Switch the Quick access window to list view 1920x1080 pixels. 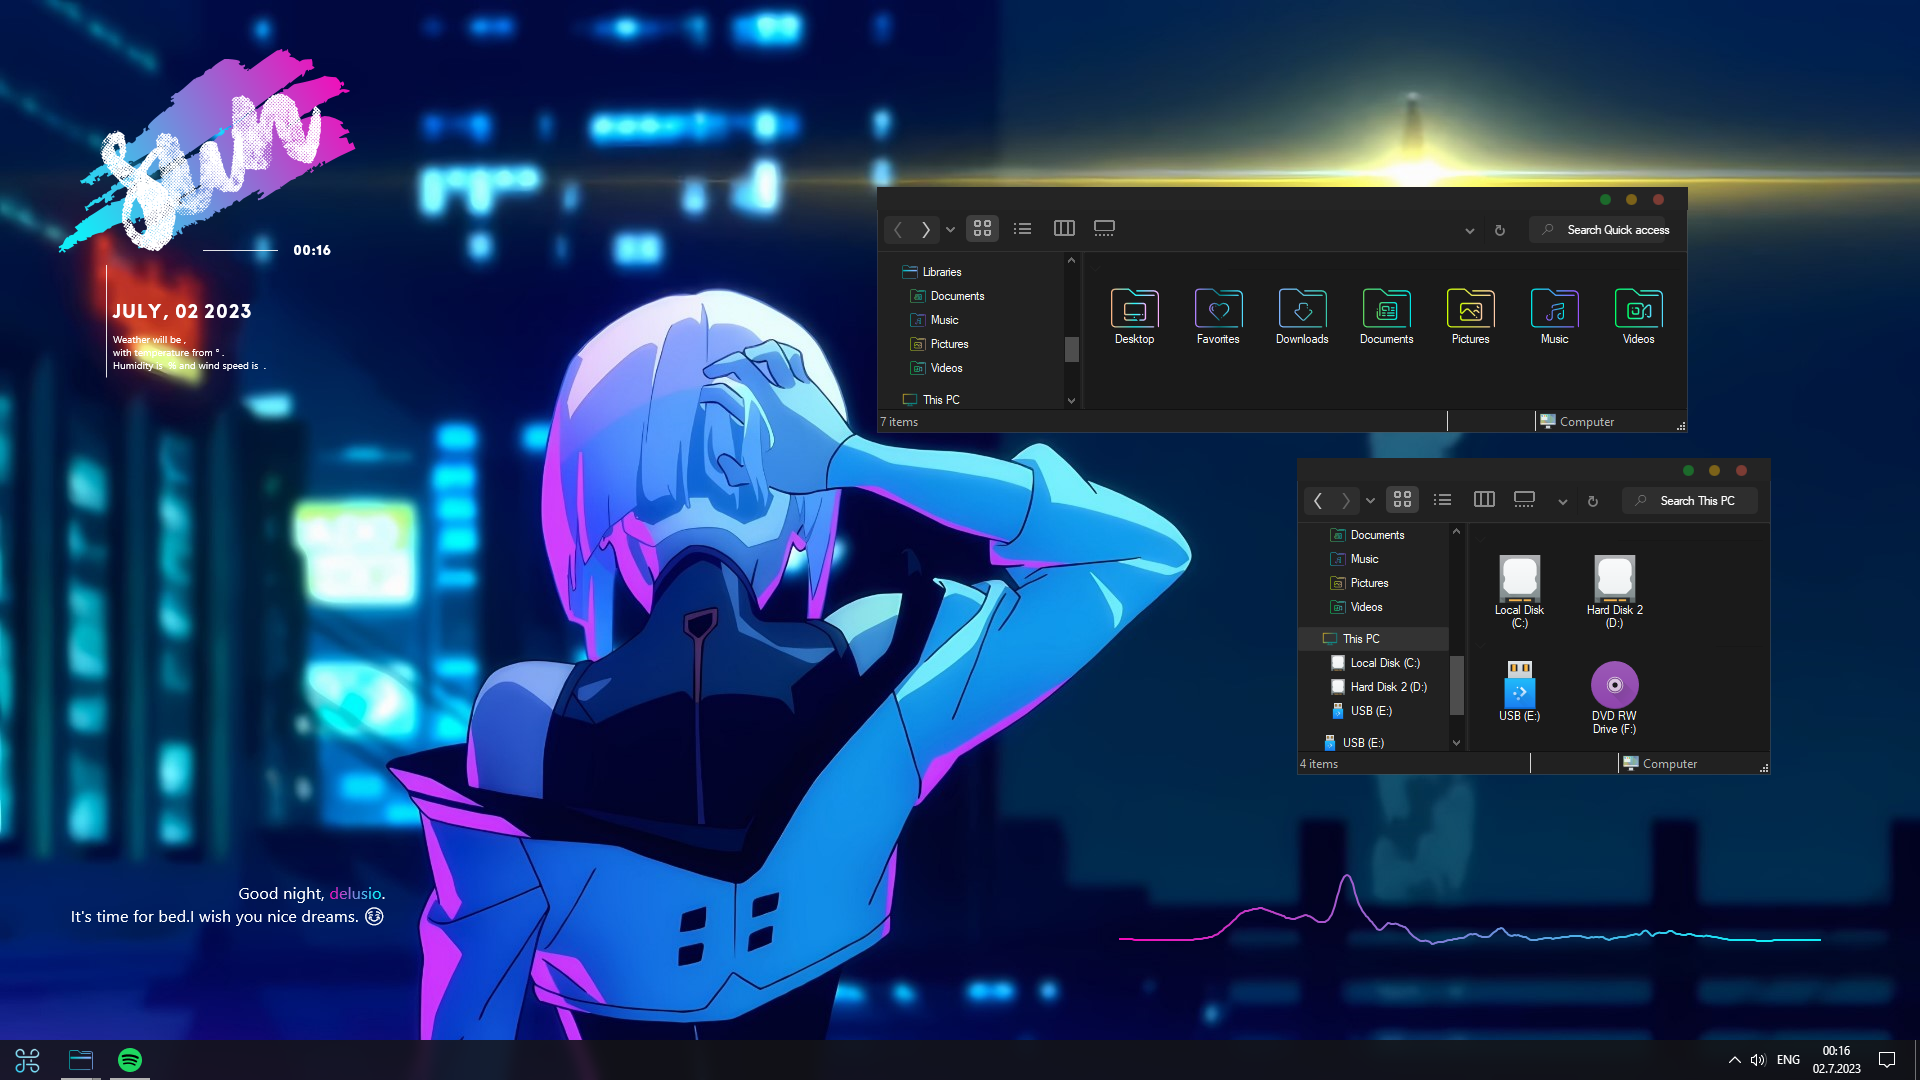click(x=1022, y=228)
